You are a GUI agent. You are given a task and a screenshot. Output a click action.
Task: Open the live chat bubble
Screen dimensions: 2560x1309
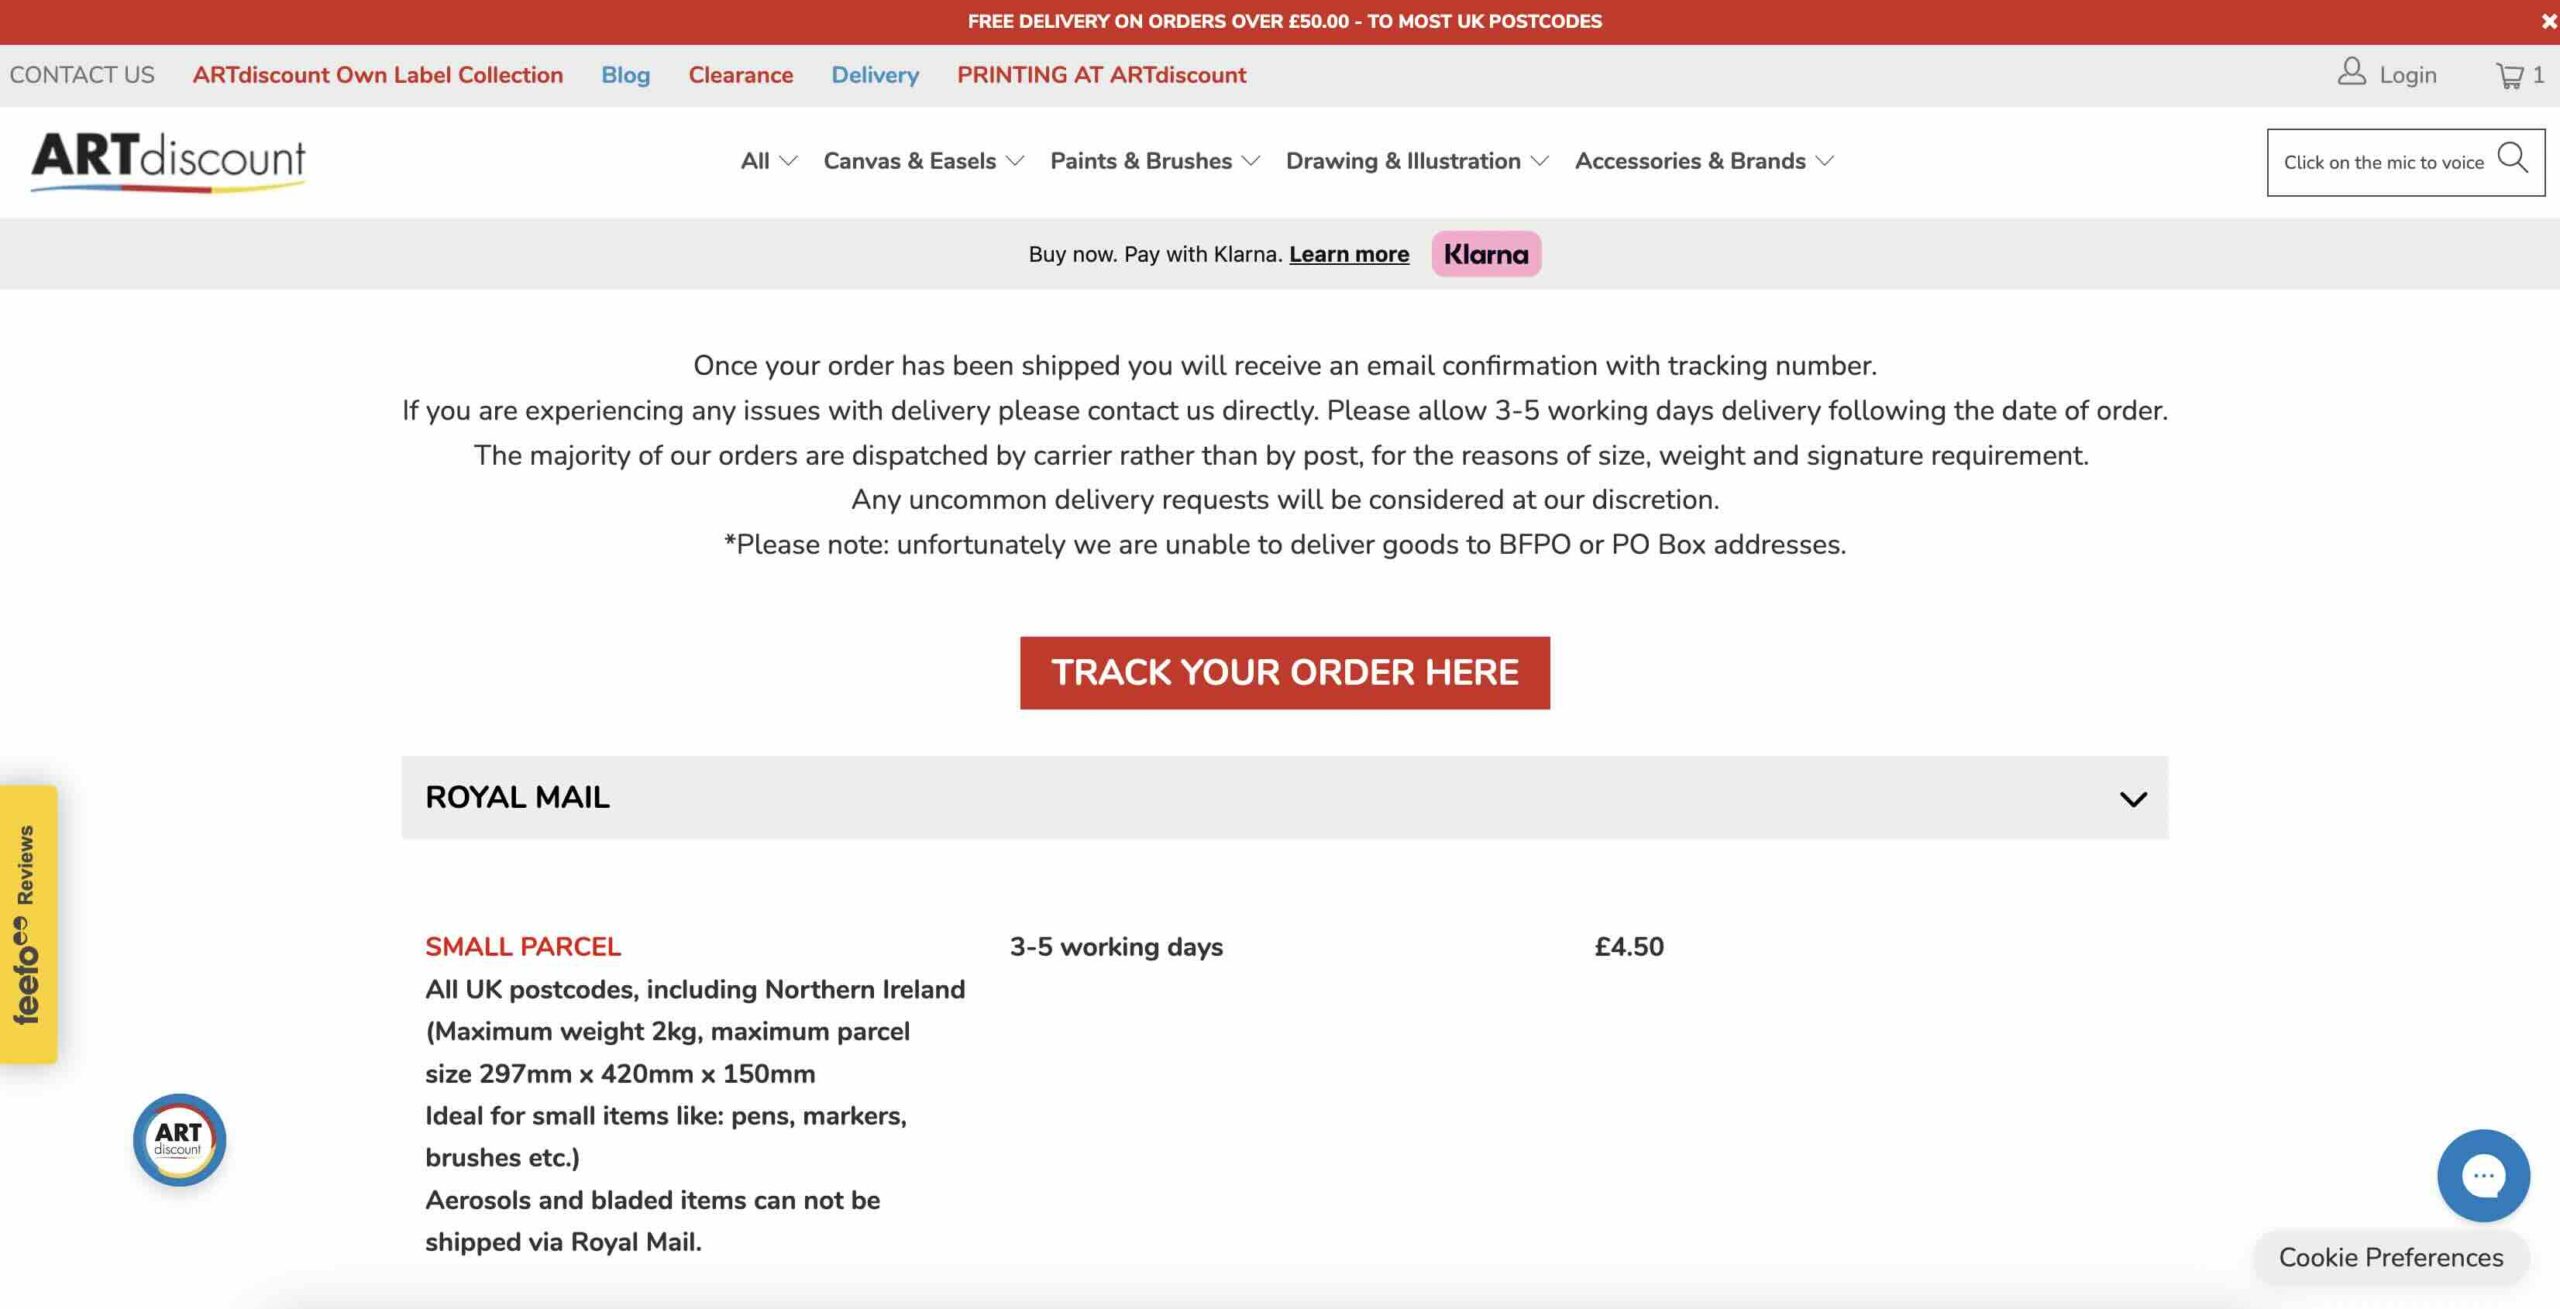(x=2482, y=1175)
